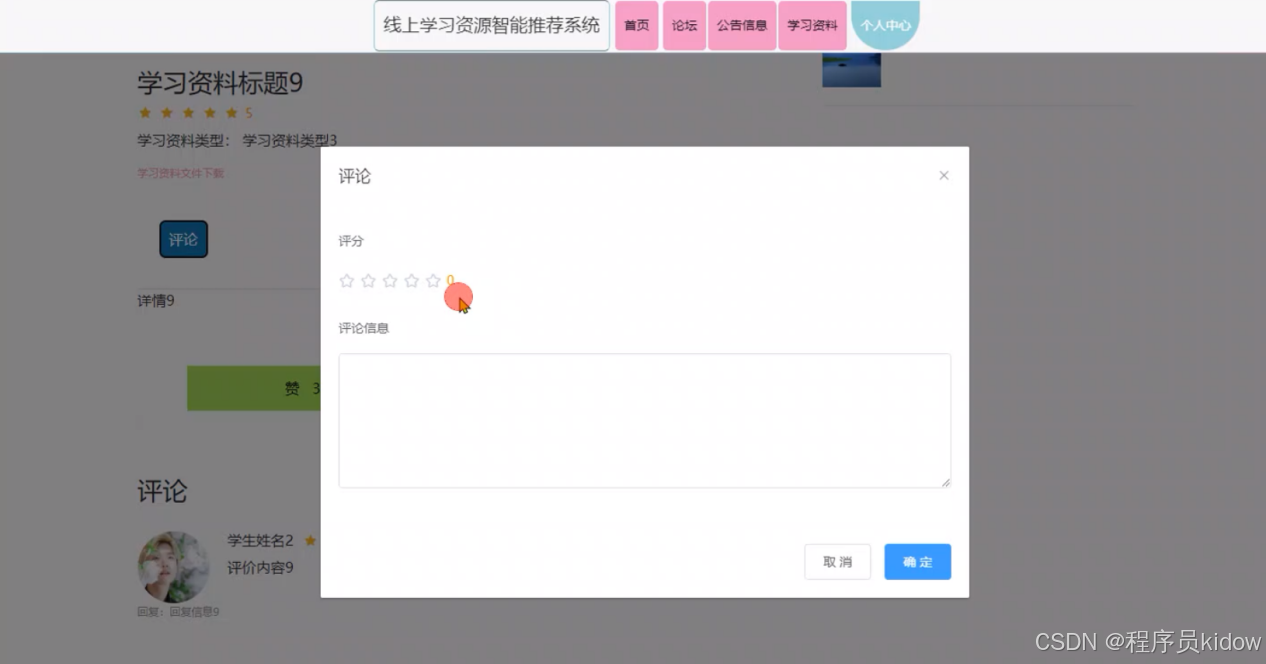Click the fifth star for full rating
This screenshot has height=664, width=1266.
tap(433, 281)
